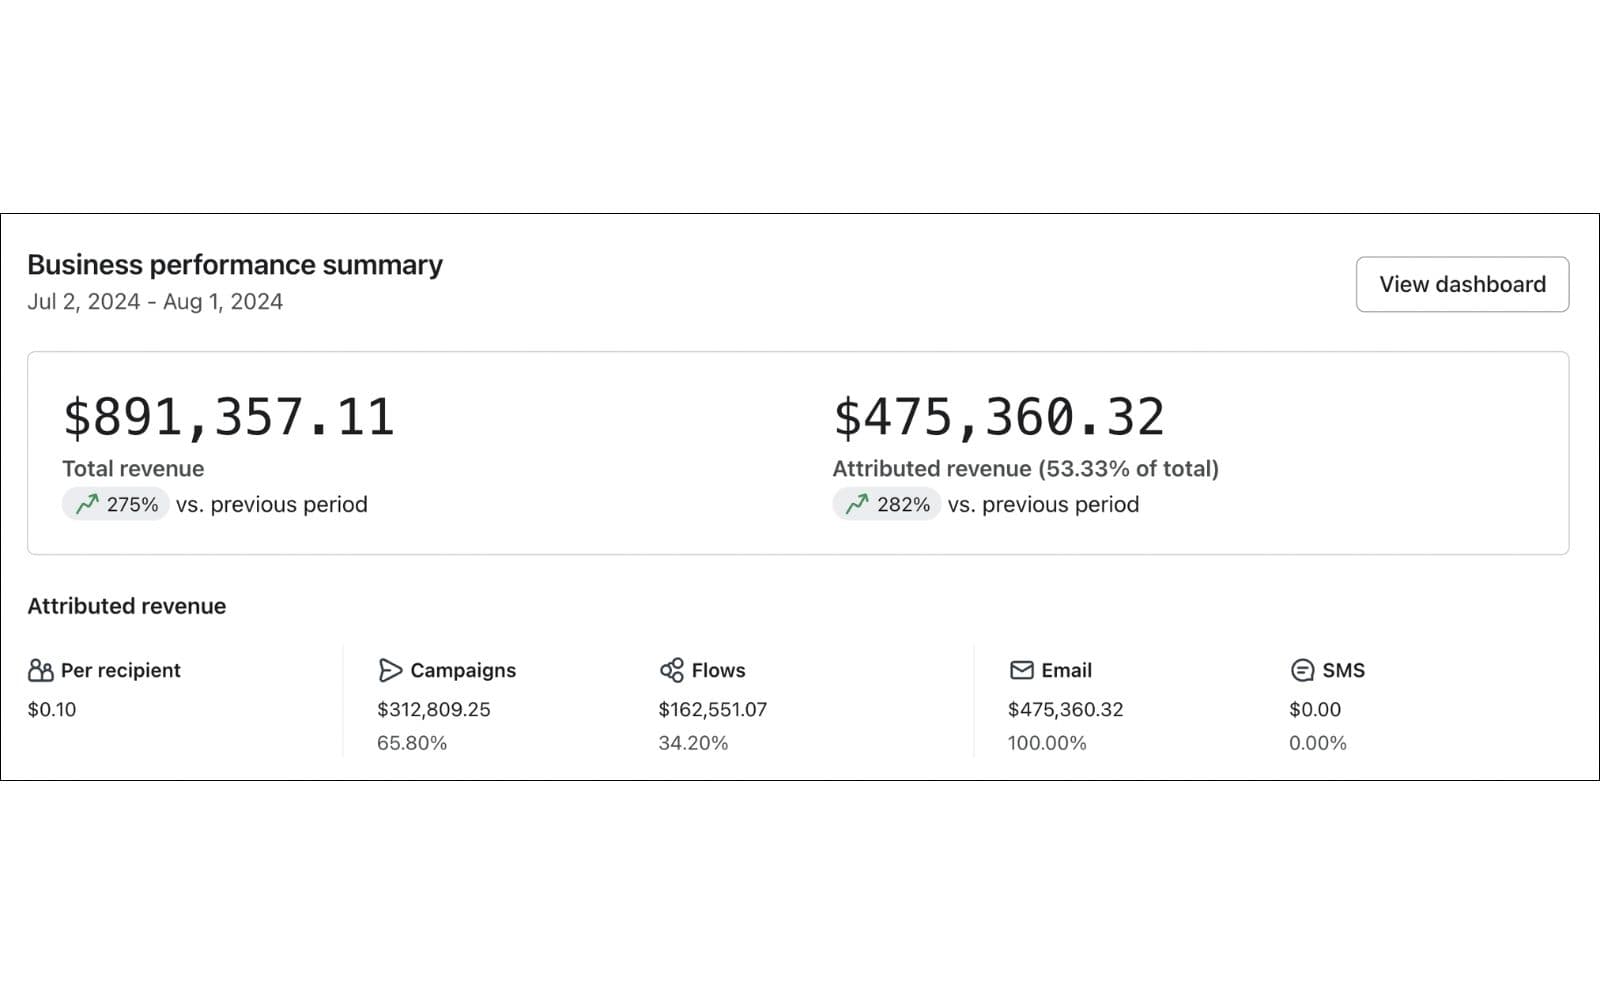The height and width of the screenshot is (1000, 1600).
Task: Click the Jul 2, 2024 - Aug 1, 2024 date range
Action: pos(155,302)
